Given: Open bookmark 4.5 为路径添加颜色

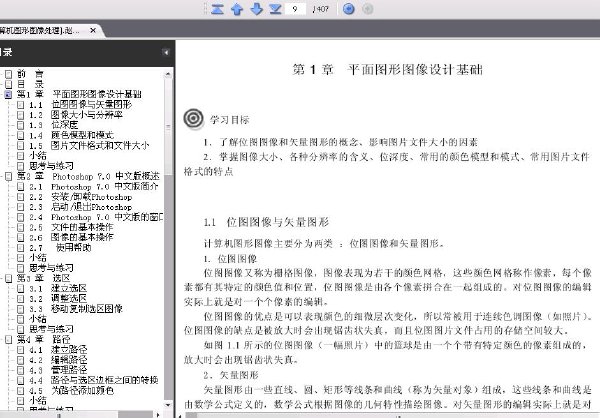Looking at the screenshot, I should (71, 390).
